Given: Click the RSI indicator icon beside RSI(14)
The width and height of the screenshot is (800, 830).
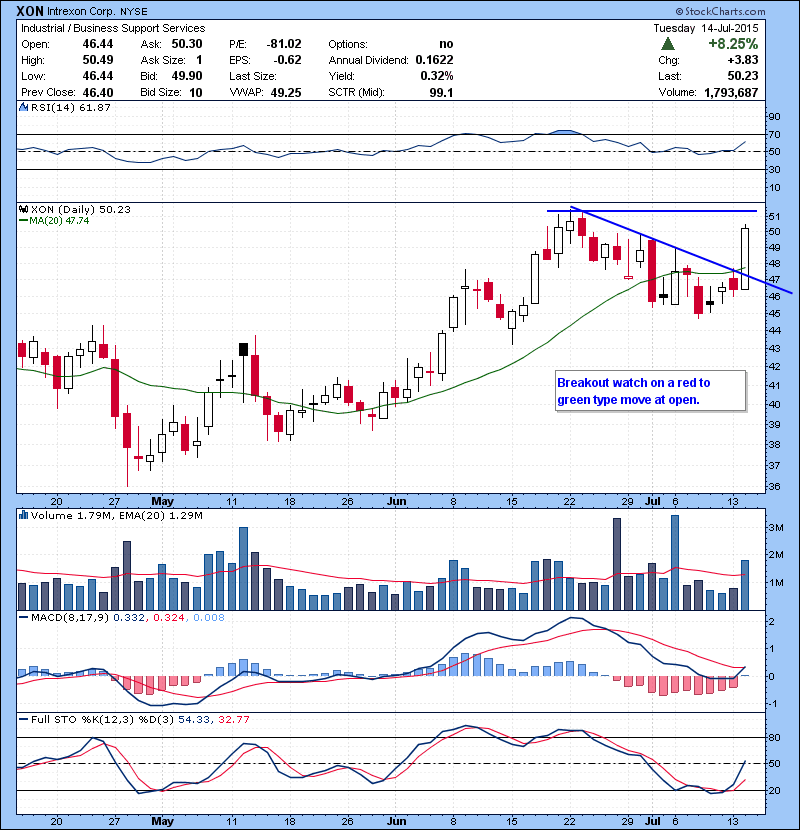Looking at the screenshot, I should click(x=23, y=107).
